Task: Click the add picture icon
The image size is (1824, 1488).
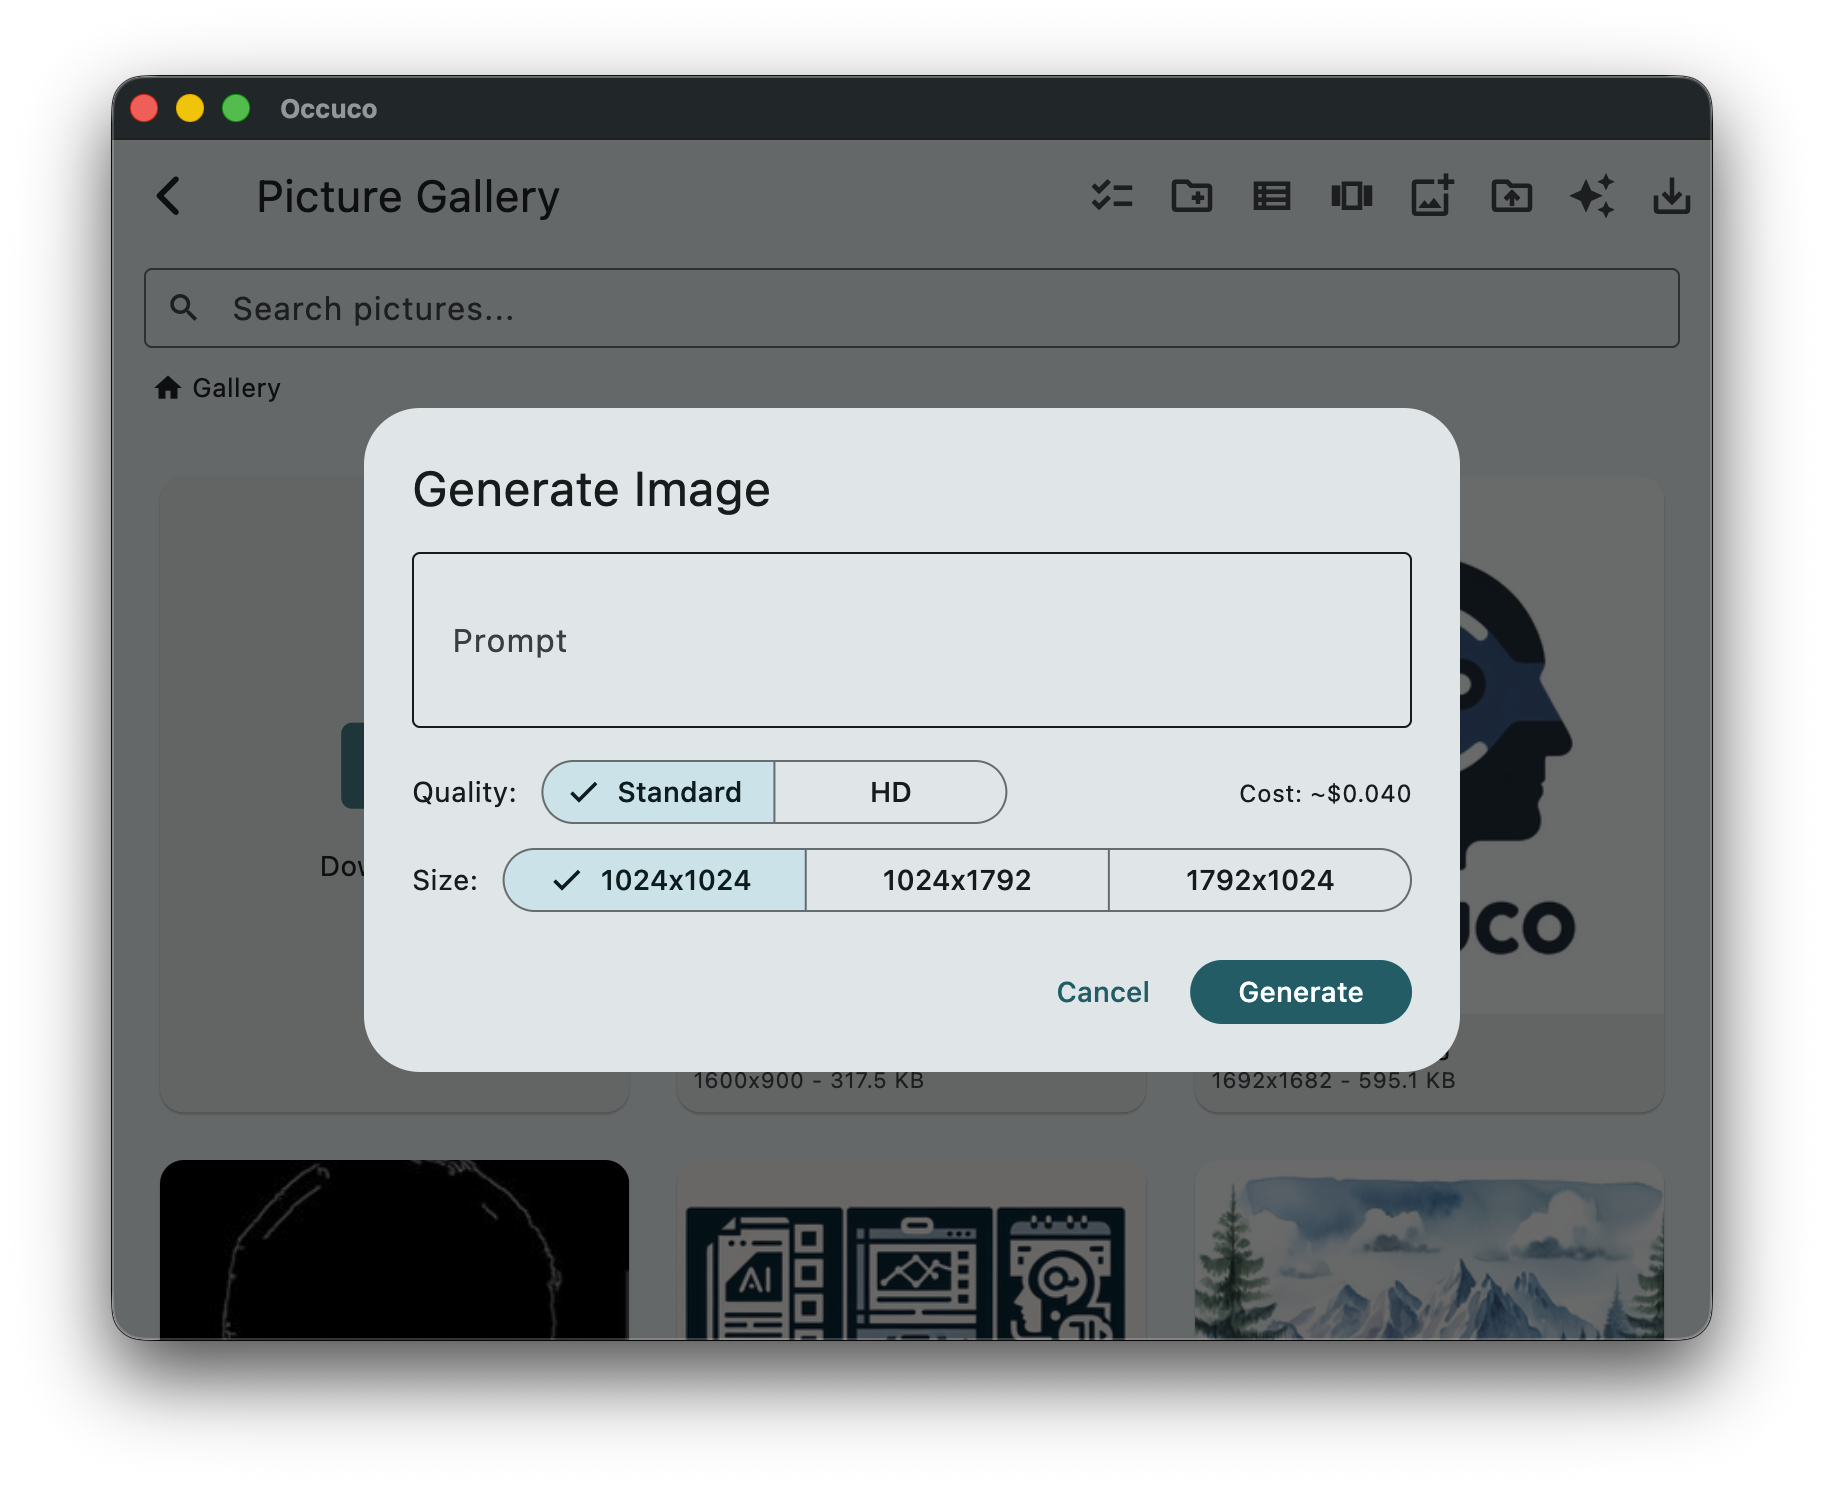Action: [1431, 196]
